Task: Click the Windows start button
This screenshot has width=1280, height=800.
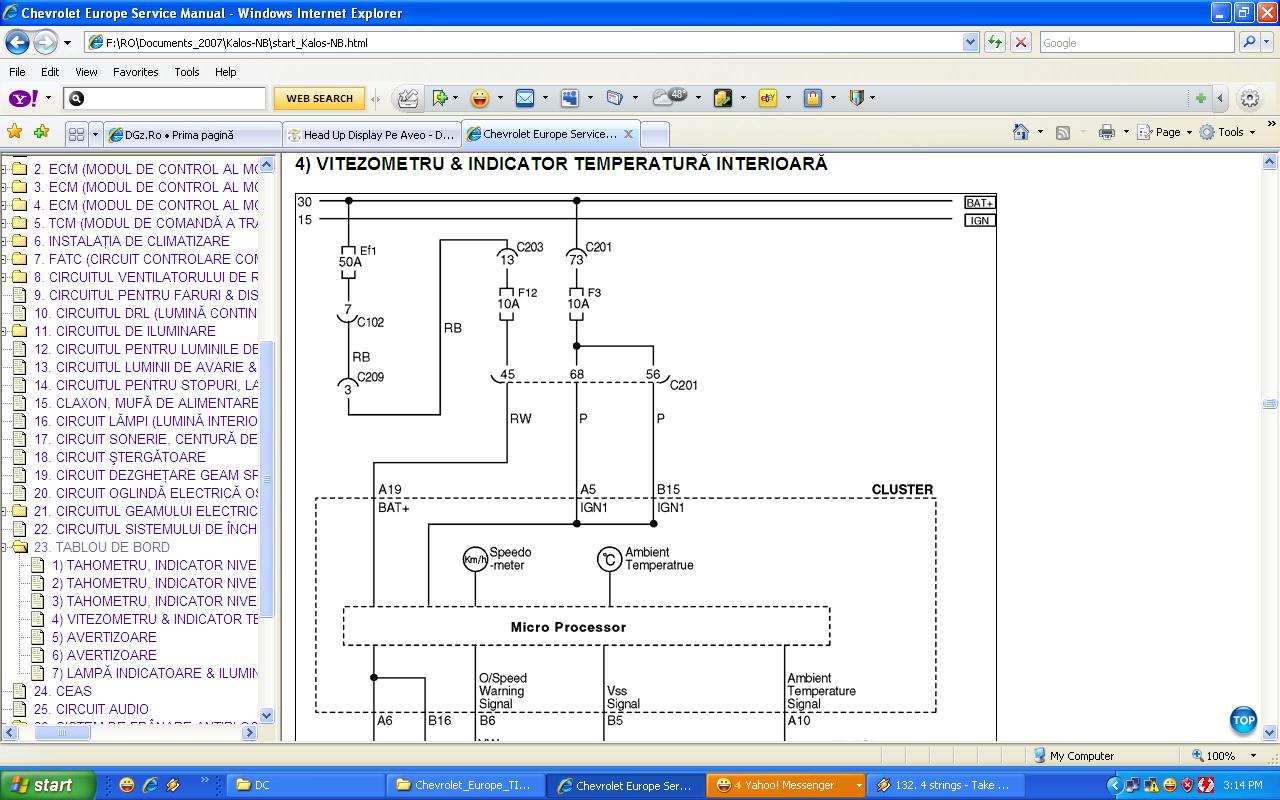Action: (47, 785)
